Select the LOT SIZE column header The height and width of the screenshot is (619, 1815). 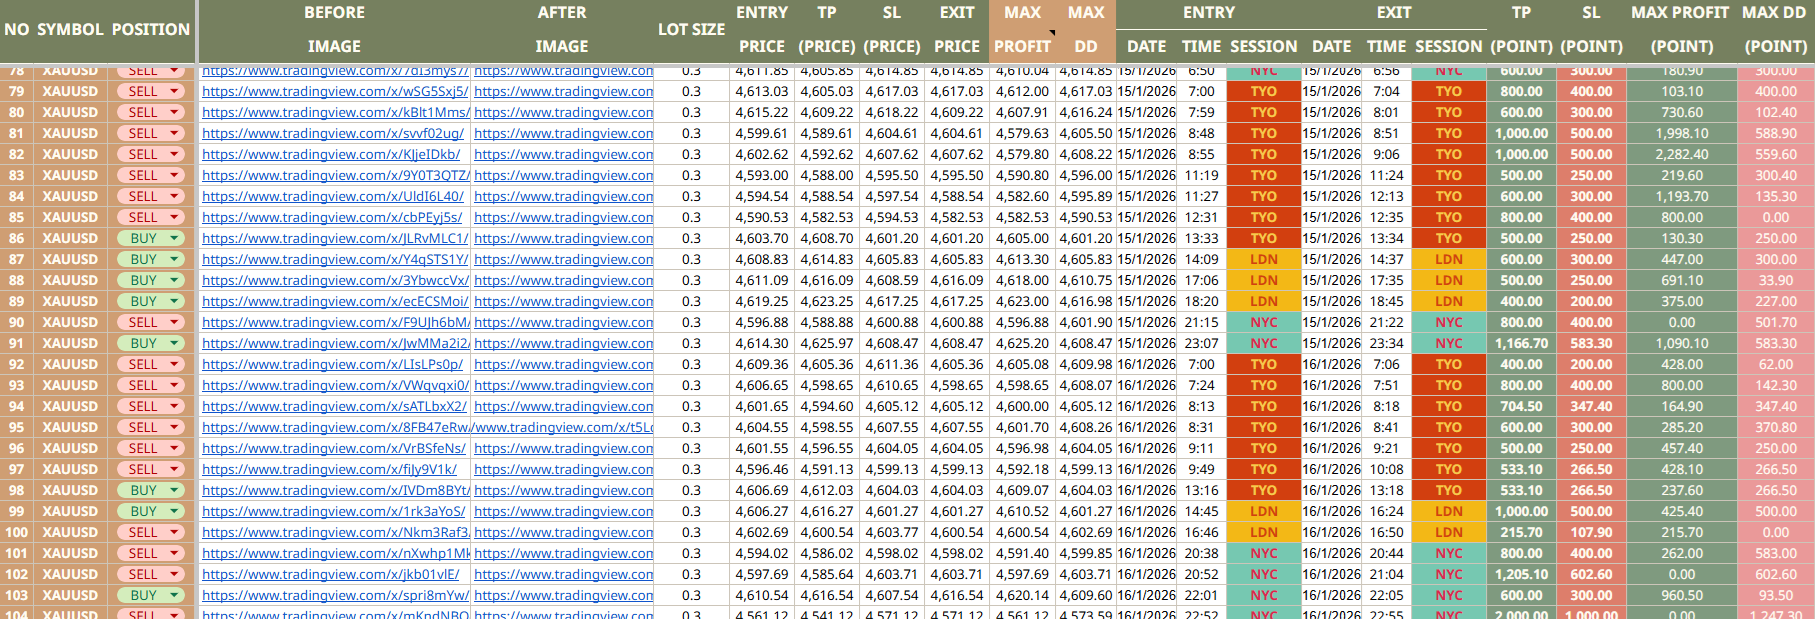coord(691,30)
